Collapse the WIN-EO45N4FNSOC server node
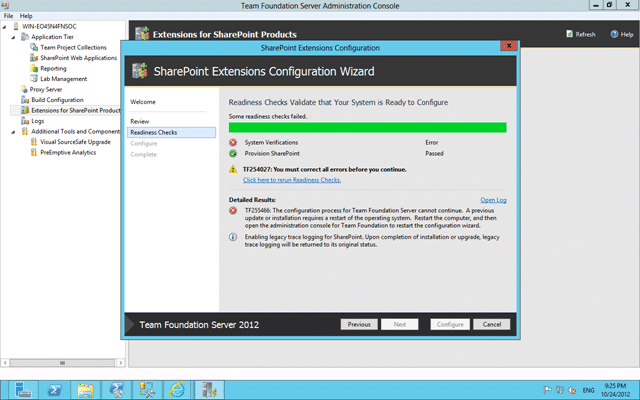 (x=4, y=27)
